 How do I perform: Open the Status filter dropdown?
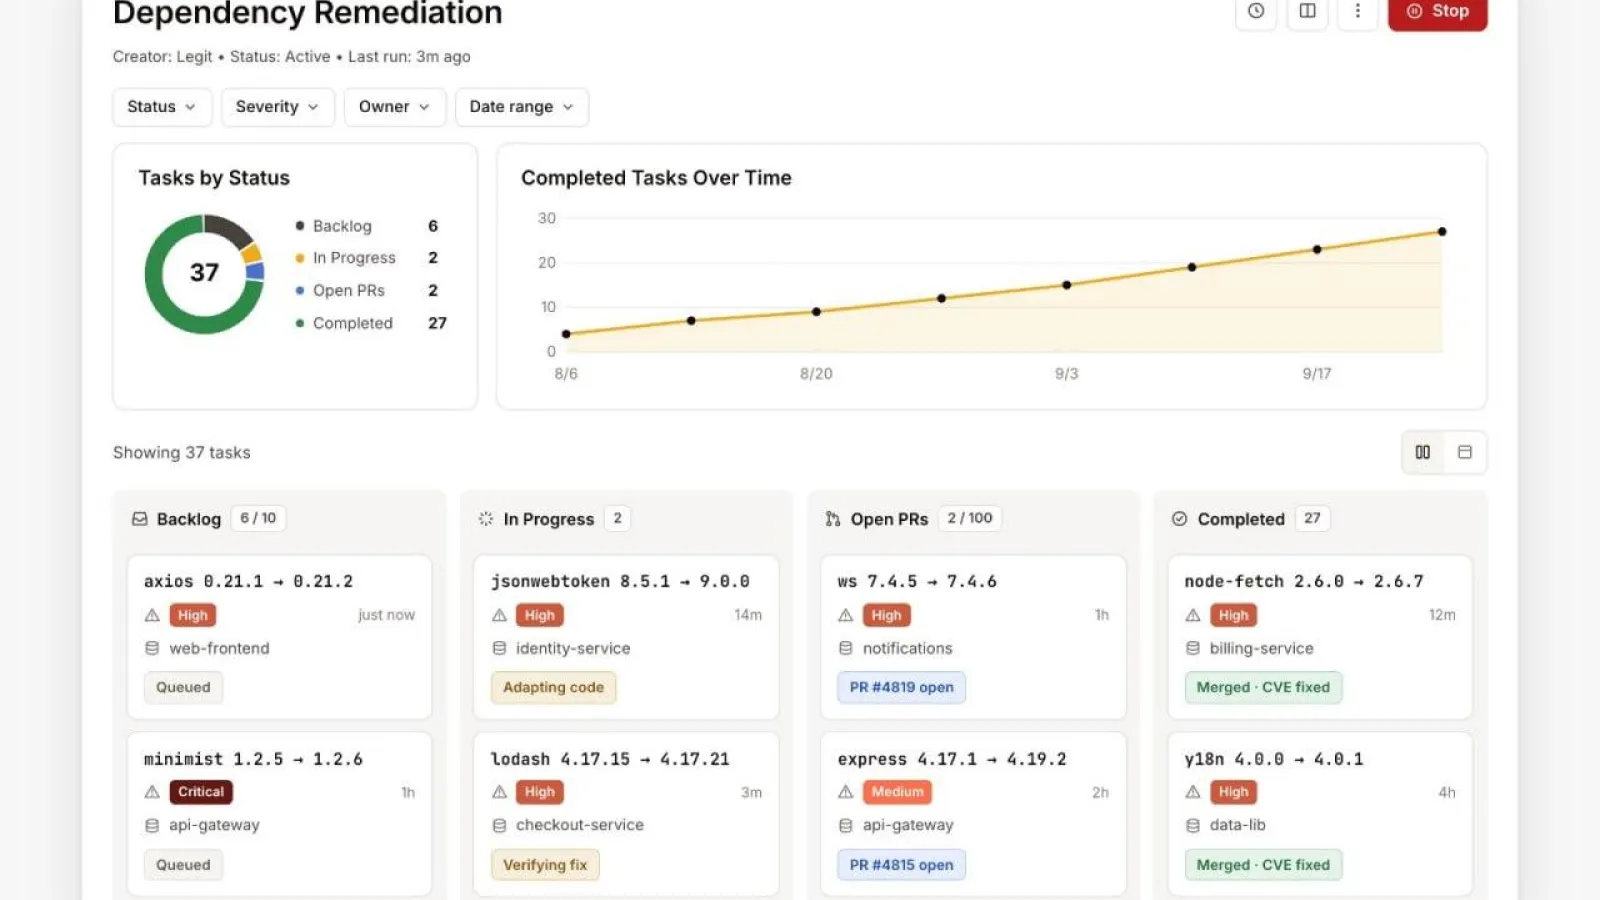click(x=162, y=107)
